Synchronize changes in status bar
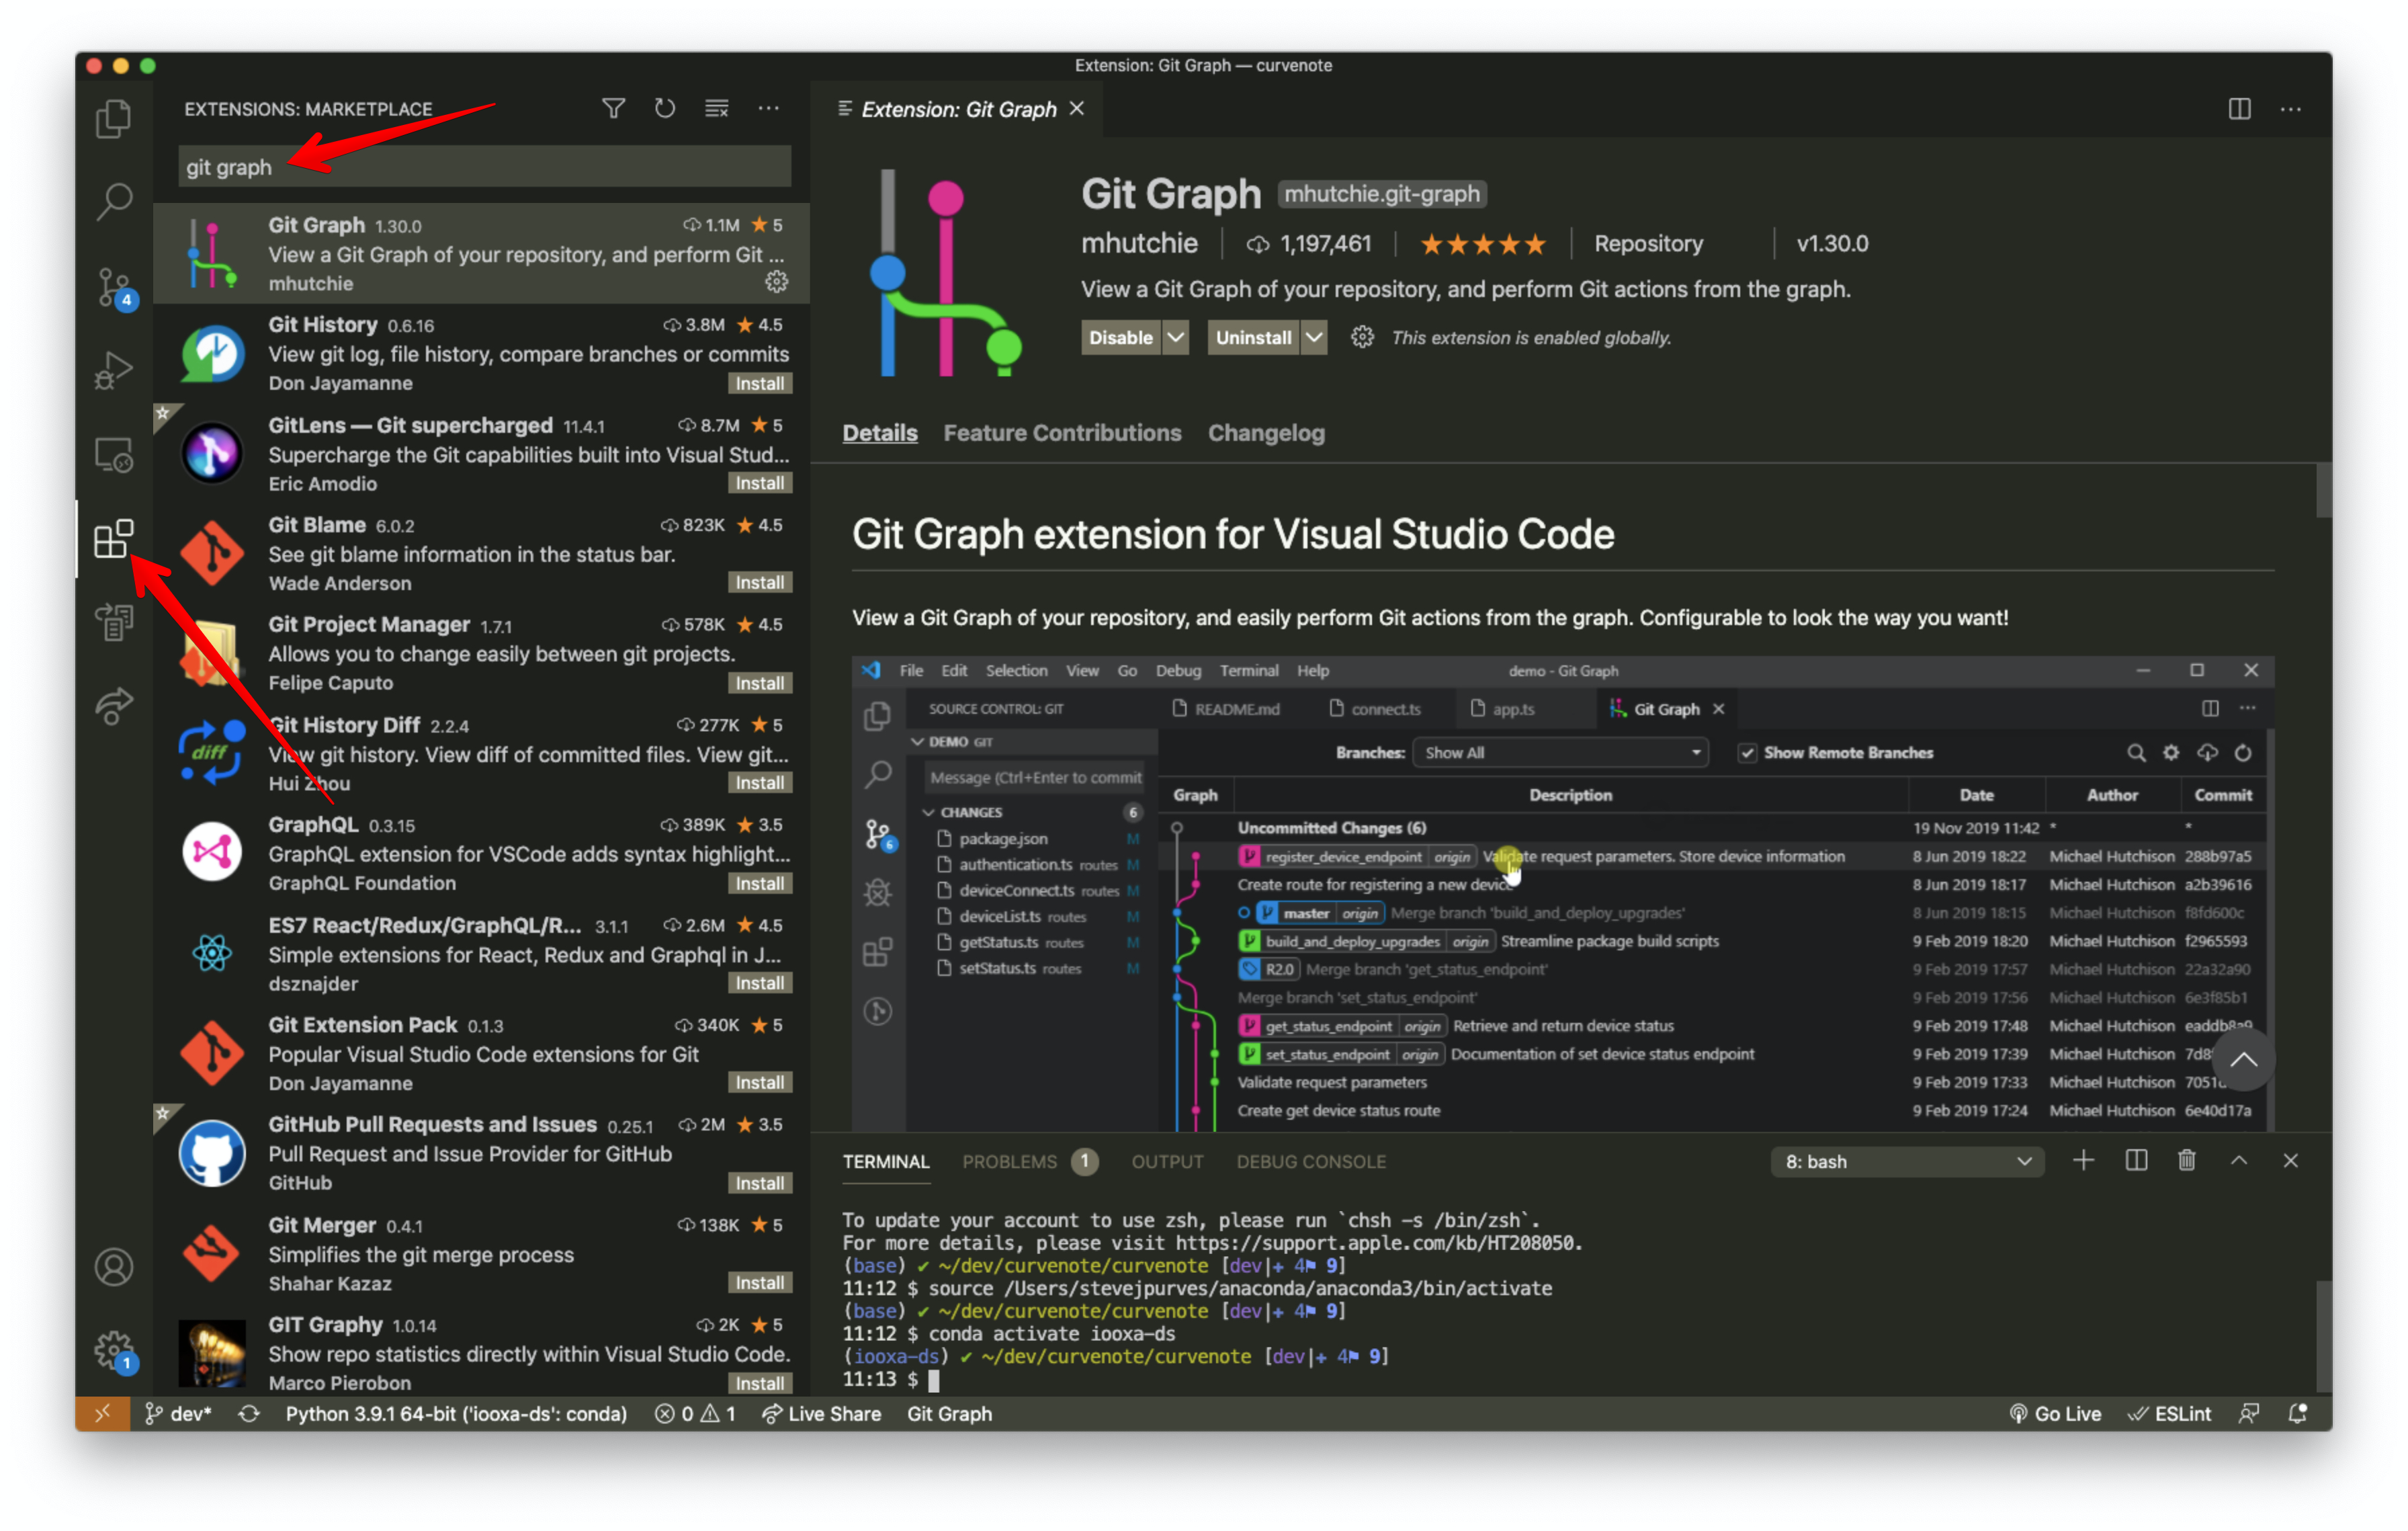Image resolution: width=2408 pixels, height=1531 pixels. (249, 1413)
